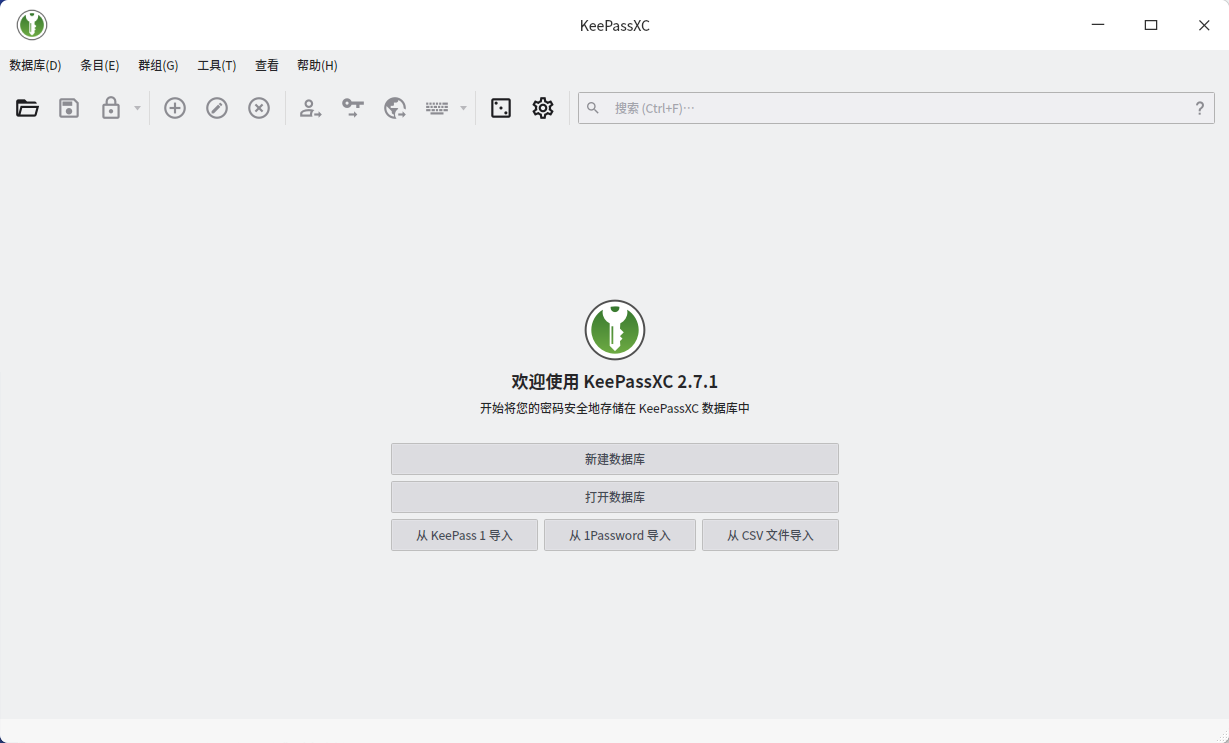Open the 群组(G) menu

point(158,66)
